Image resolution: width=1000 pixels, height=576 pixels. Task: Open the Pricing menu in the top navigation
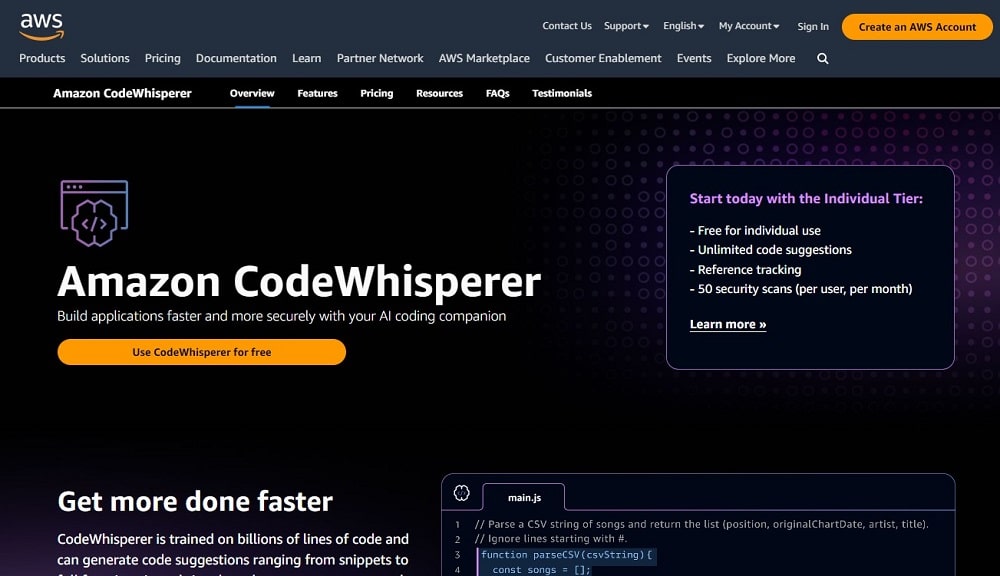[163, 58]
